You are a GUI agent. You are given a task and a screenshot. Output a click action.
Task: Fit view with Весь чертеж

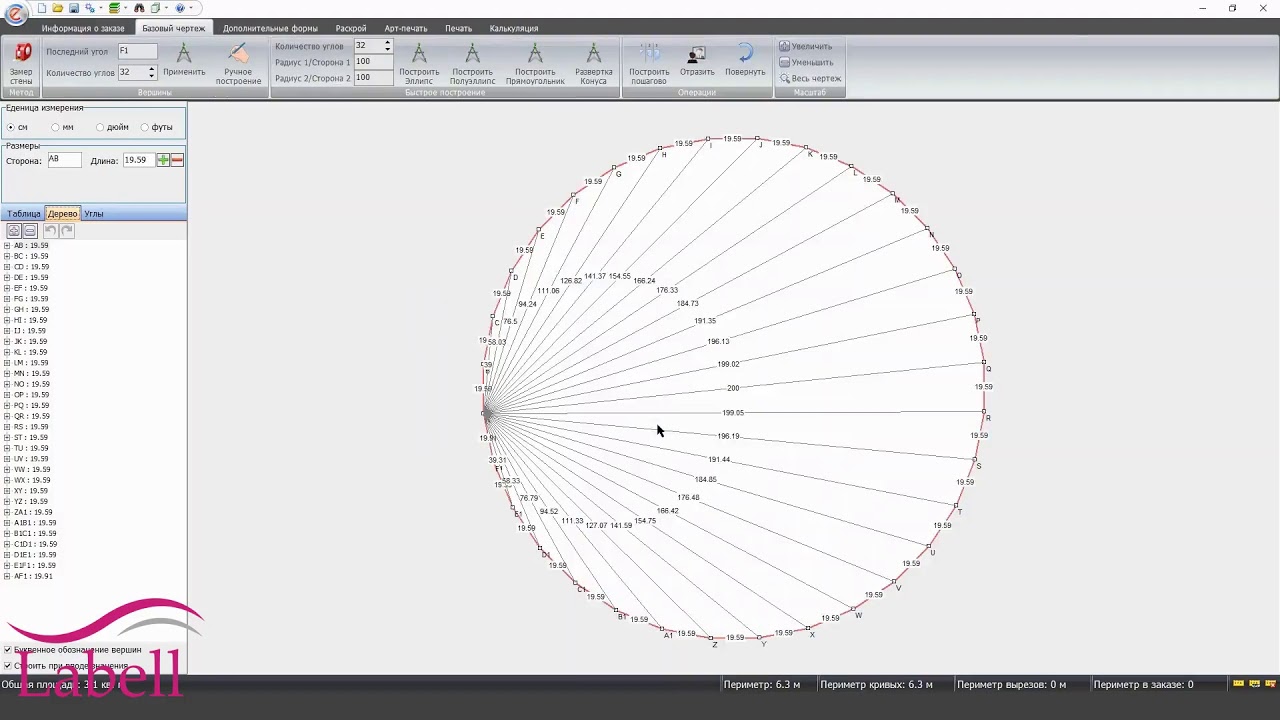point(810,78)
